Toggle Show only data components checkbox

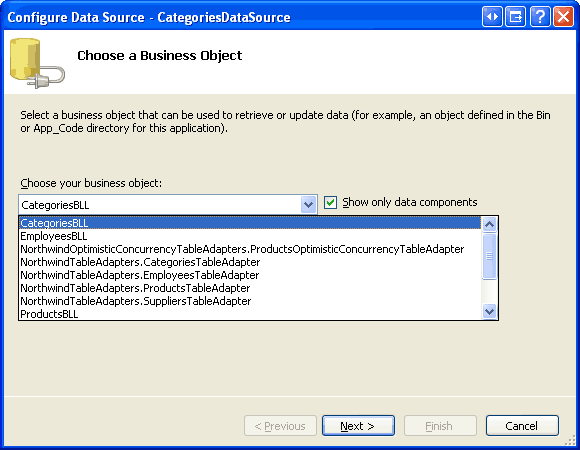[x=330, y=203]
